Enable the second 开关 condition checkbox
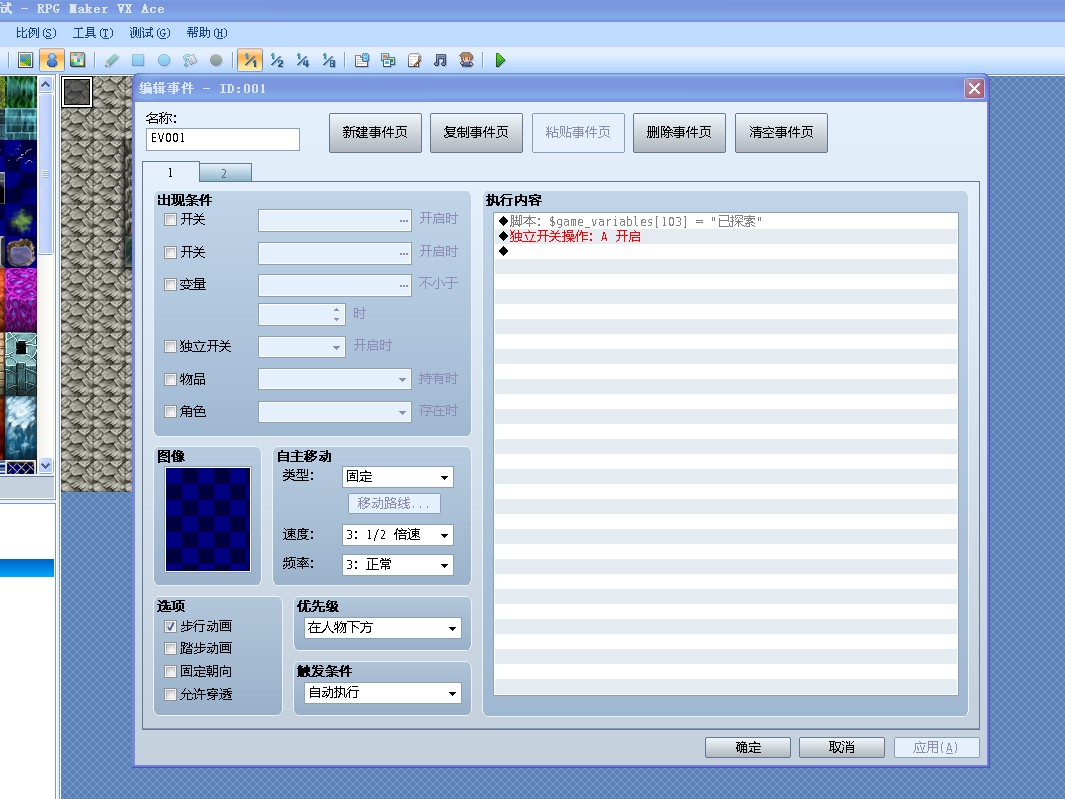The image size is (1065, 799). click(x=170, y=252)
